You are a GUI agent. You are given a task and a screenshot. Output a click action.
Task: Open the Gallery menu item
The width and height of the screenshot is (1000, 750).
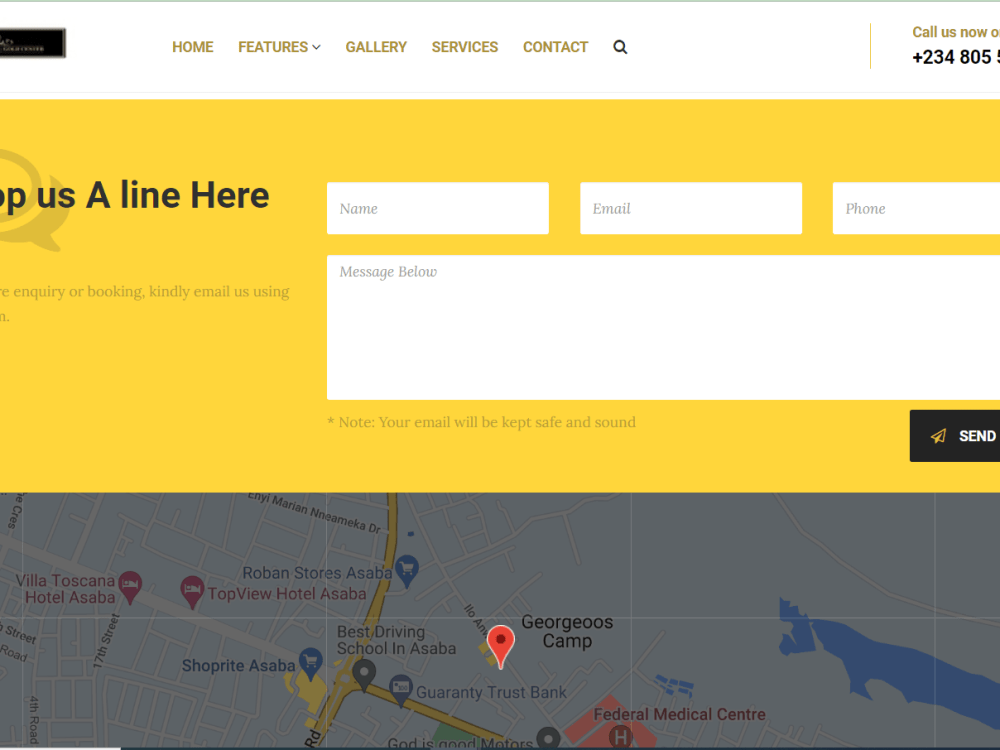point(376,47)
